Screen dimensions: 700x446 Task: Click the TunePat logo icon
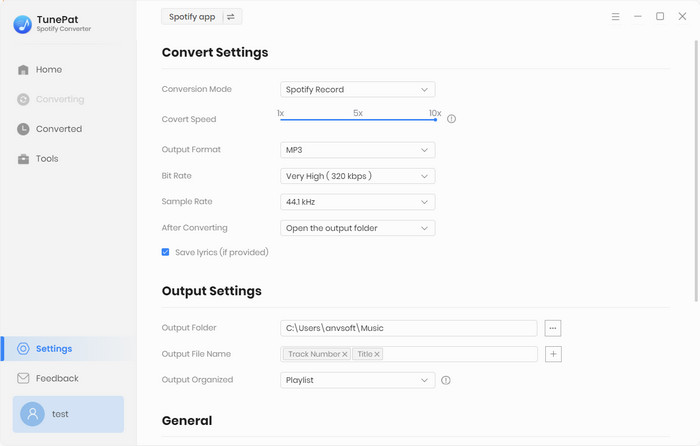click(x=22, y=24)
